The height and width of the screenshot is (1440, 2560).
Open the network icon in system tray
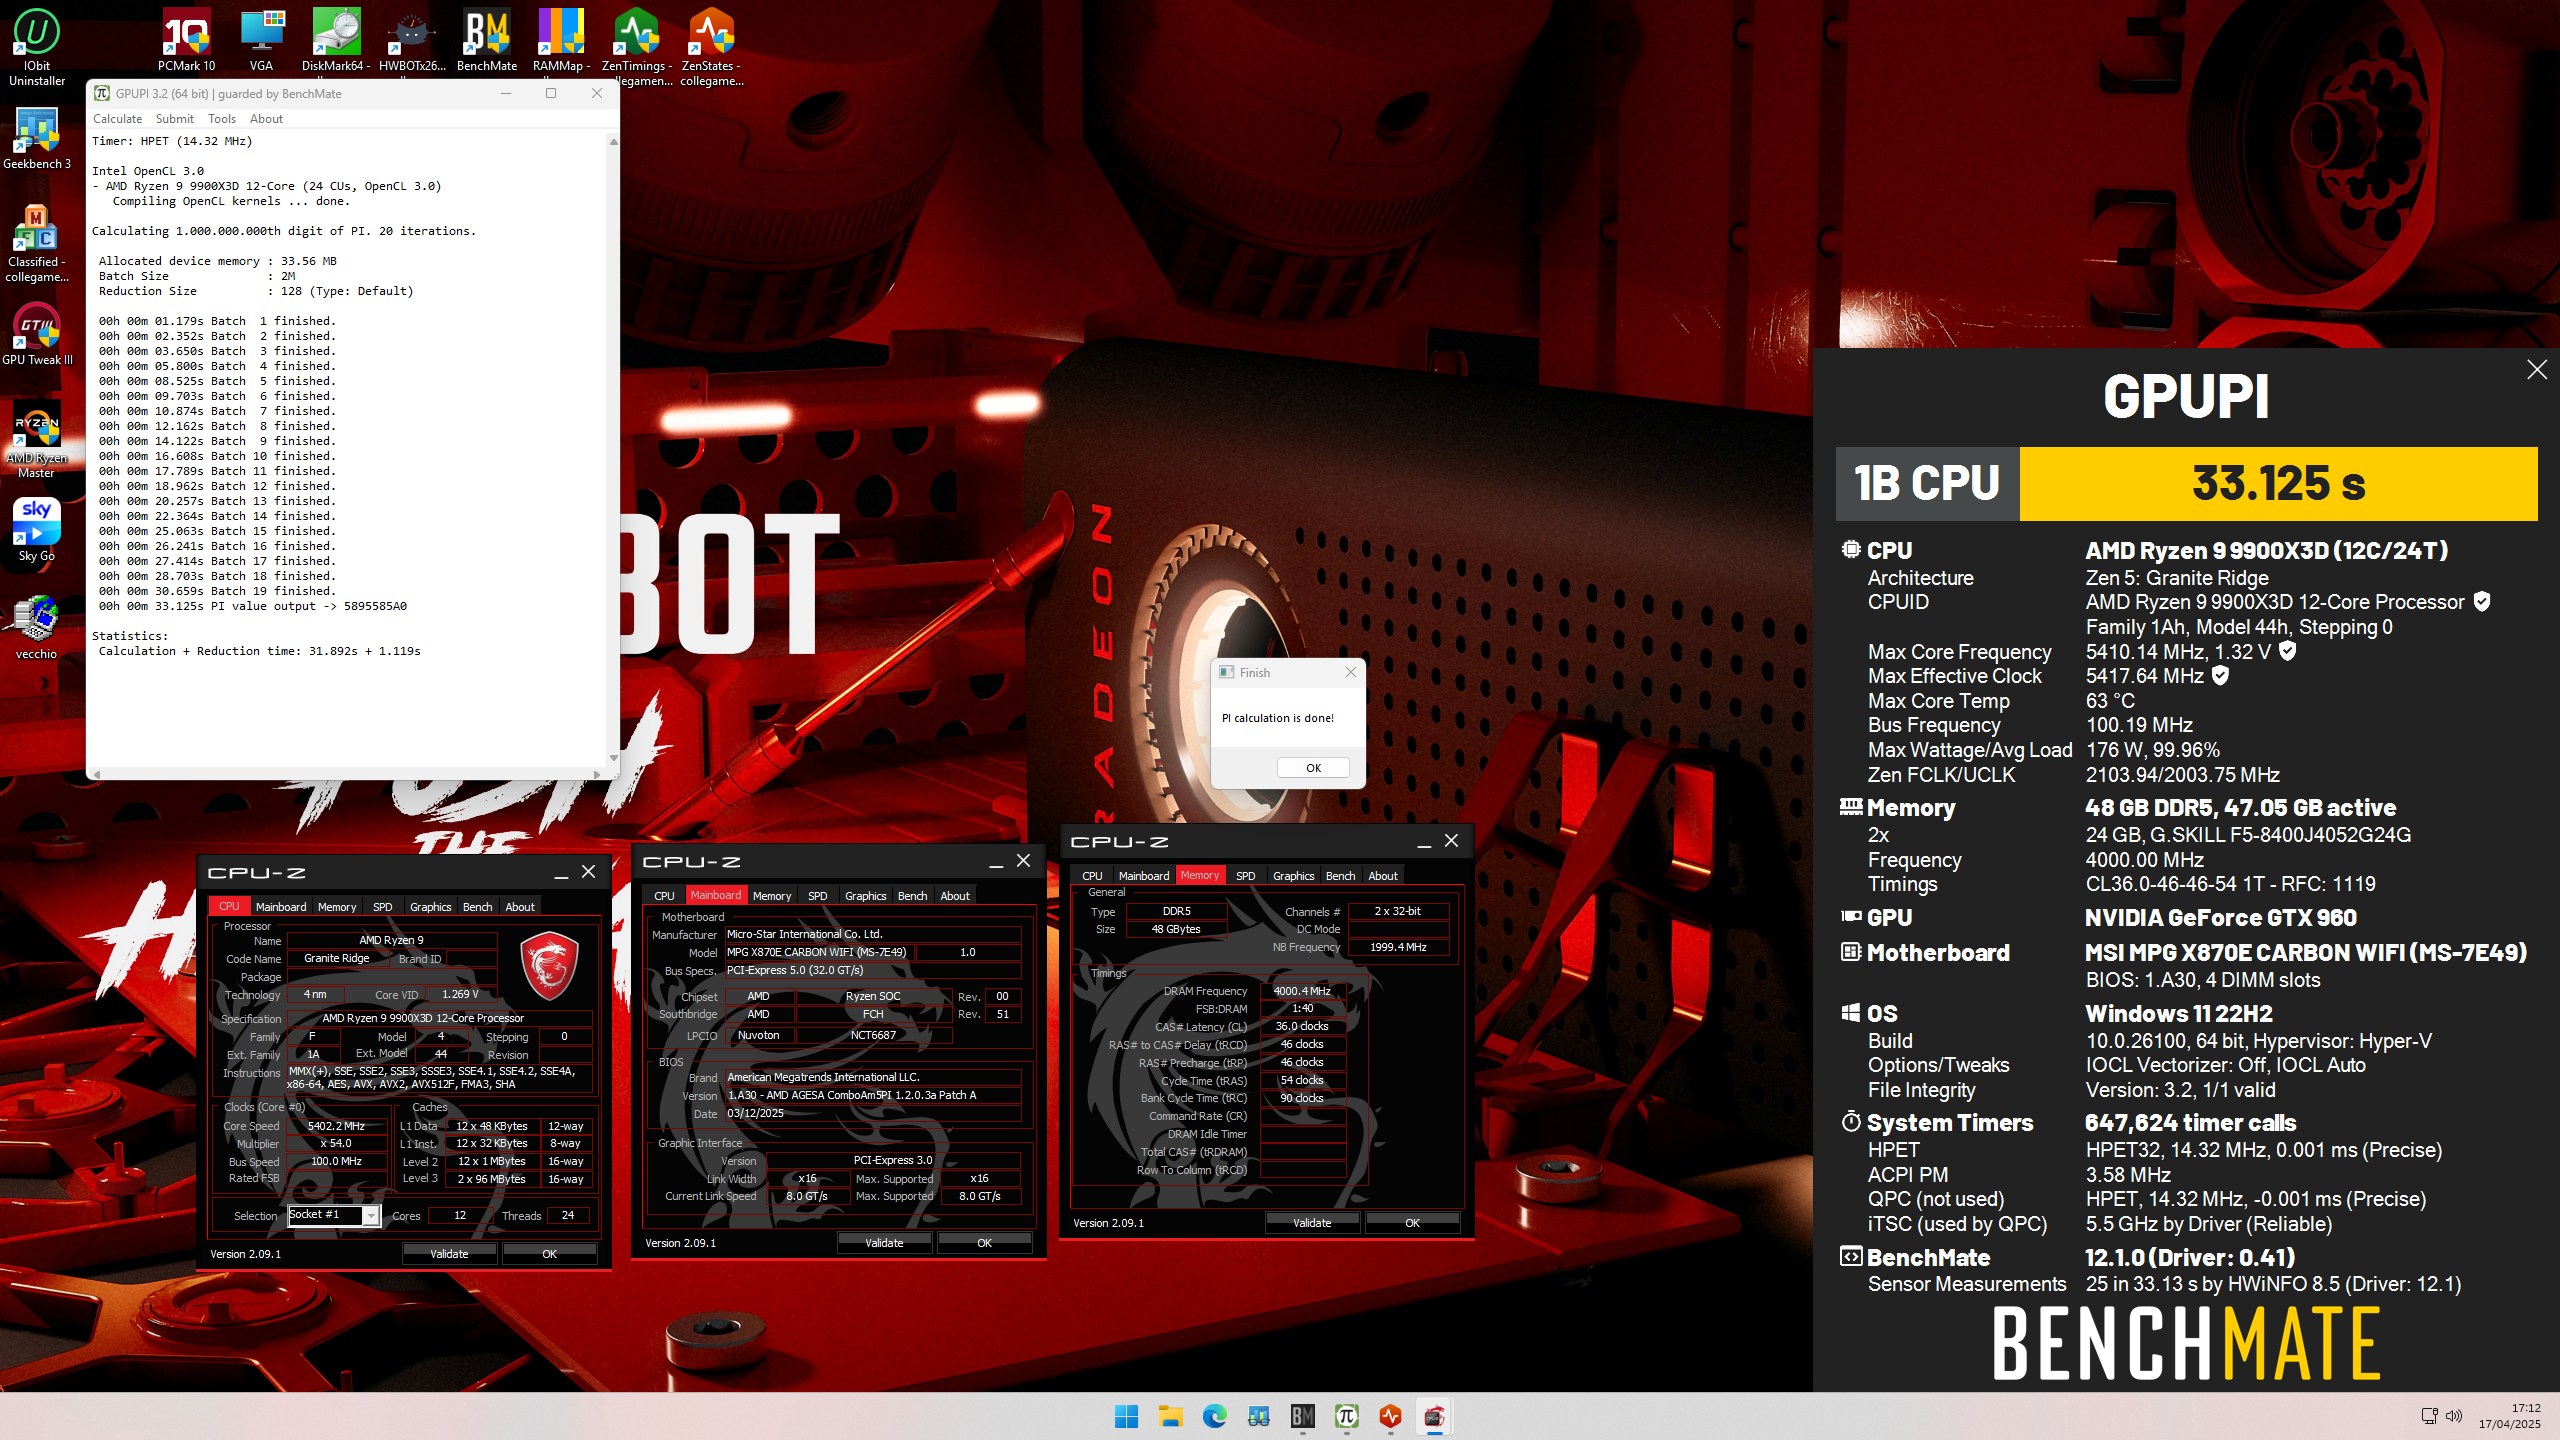(x=2429, y=1416)
